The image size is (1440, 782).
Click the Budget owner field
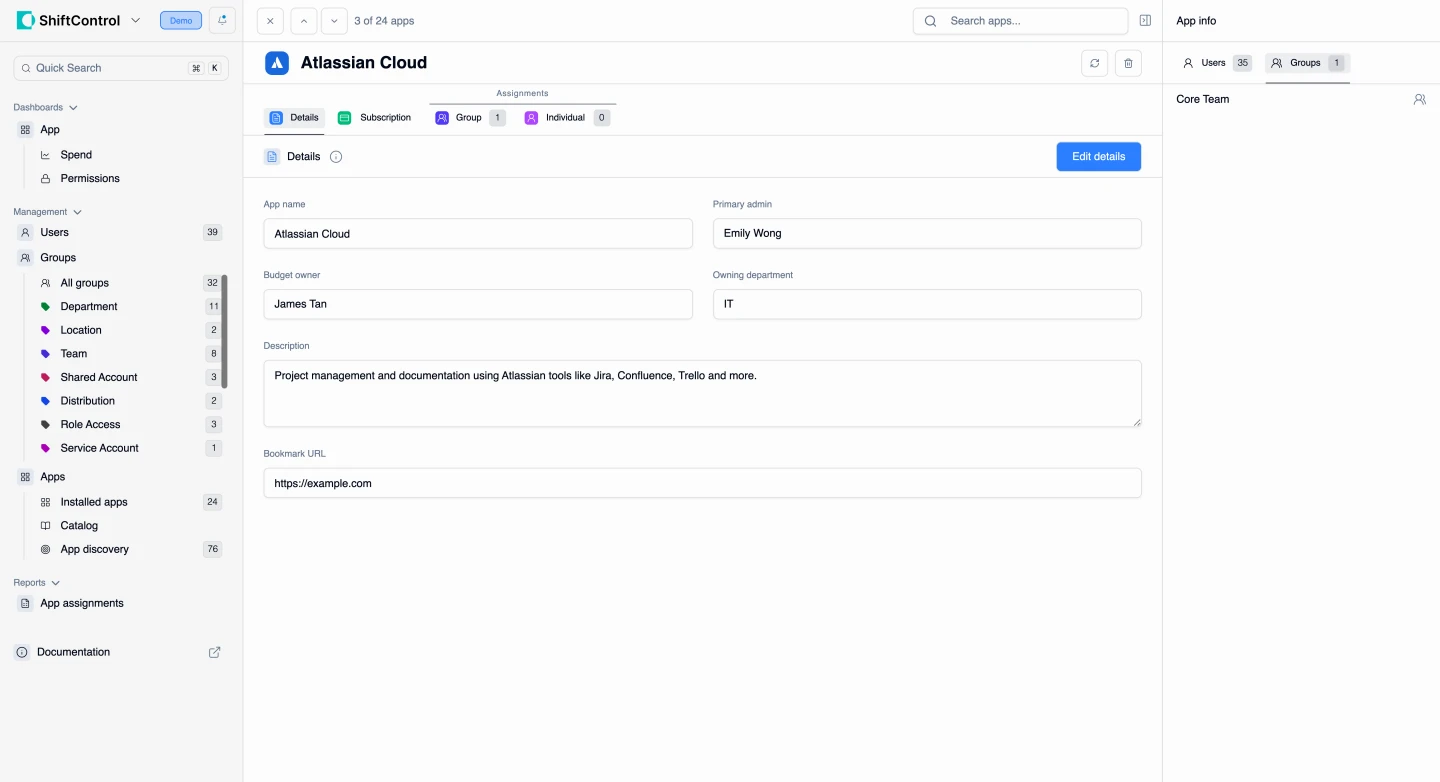click(478, 304)
